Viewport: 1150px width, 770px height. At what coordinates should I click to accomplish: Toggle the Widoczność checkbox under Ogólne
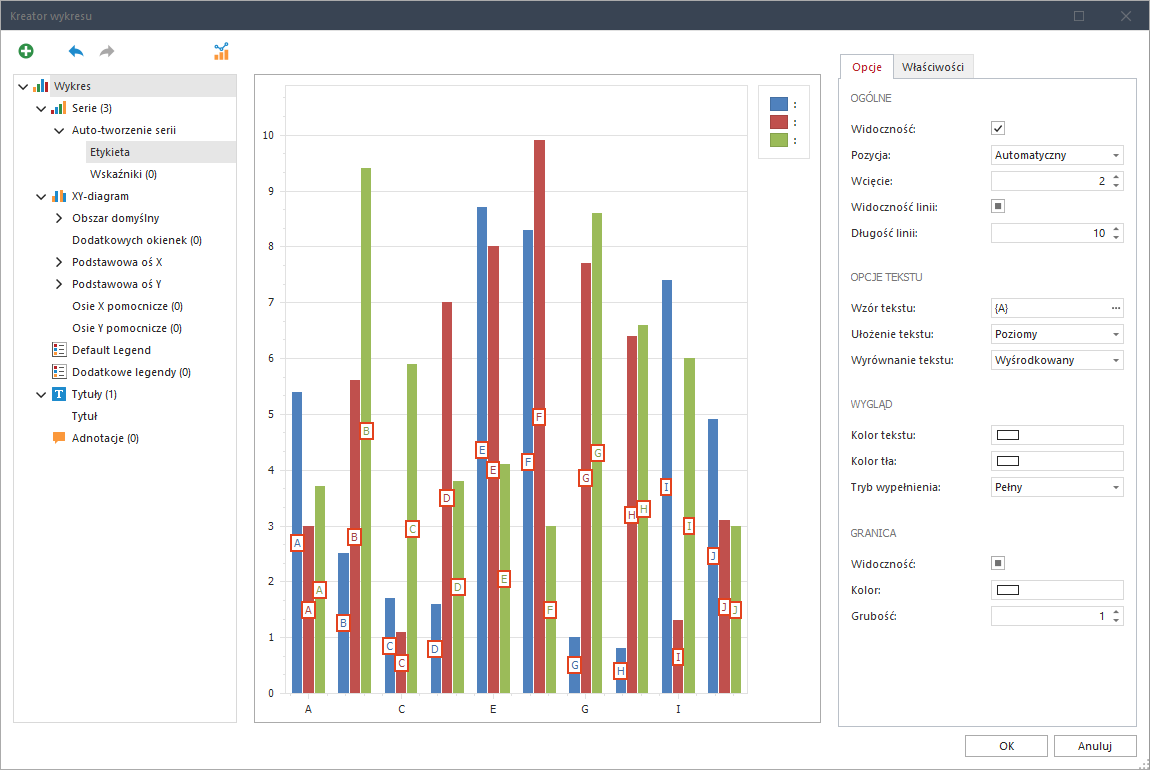click(998, 128)
